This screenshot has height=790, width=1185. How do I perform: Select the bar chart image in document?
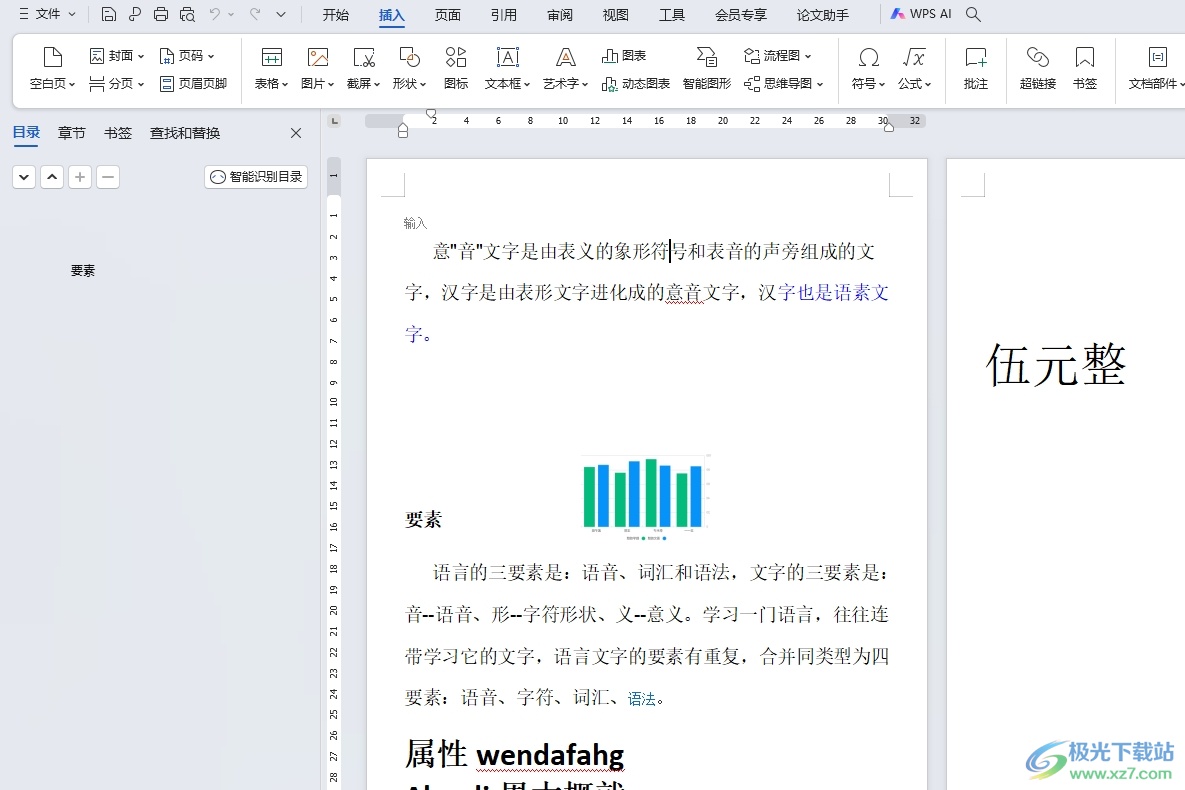coord(646,497)
